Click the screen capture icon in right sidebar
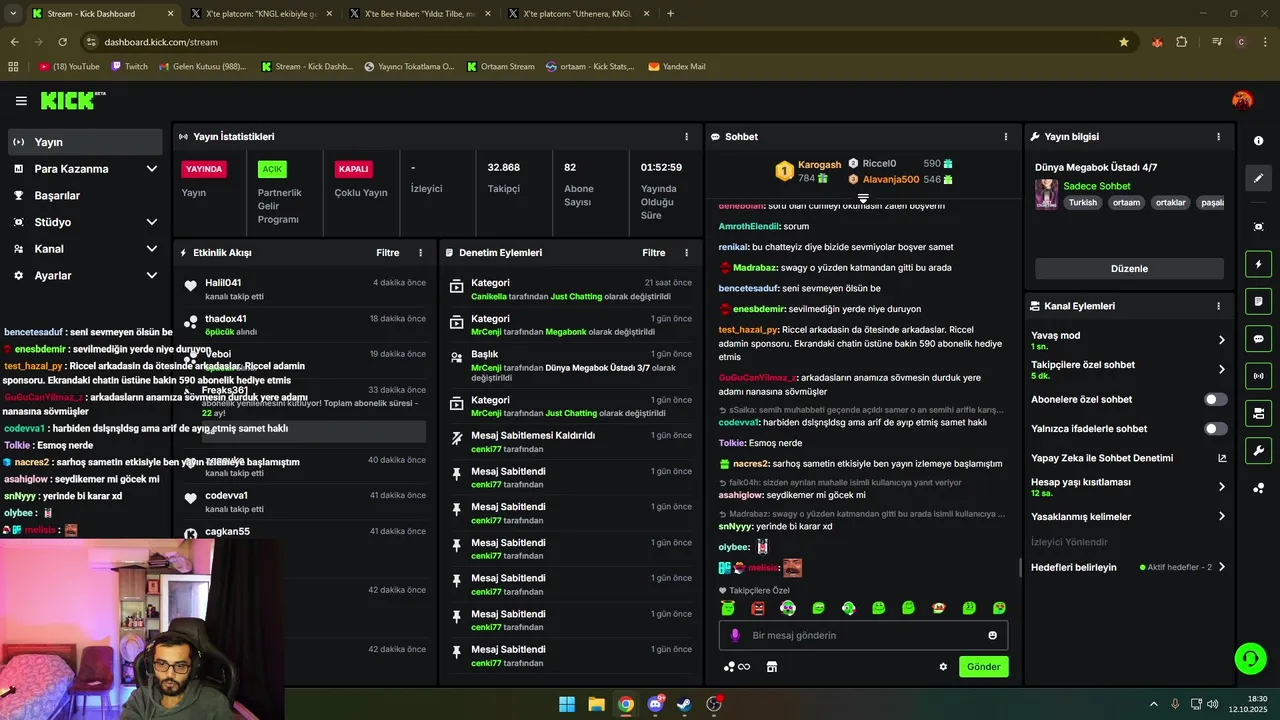 tap(1258, 227)
